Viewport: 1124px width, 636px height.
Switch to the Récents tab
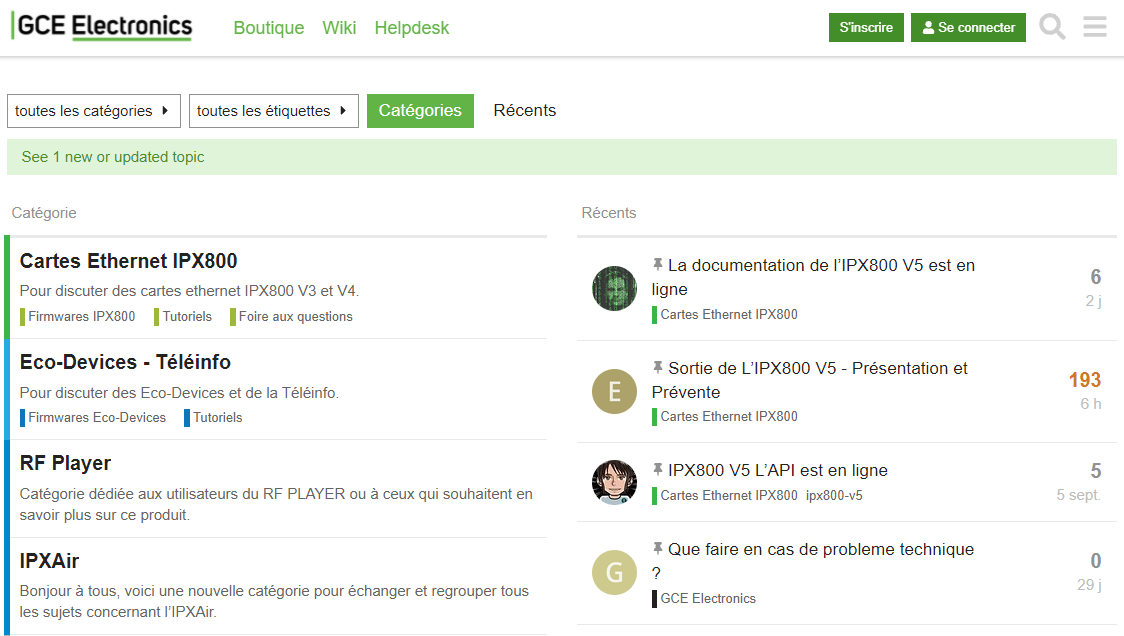point(524,111)
